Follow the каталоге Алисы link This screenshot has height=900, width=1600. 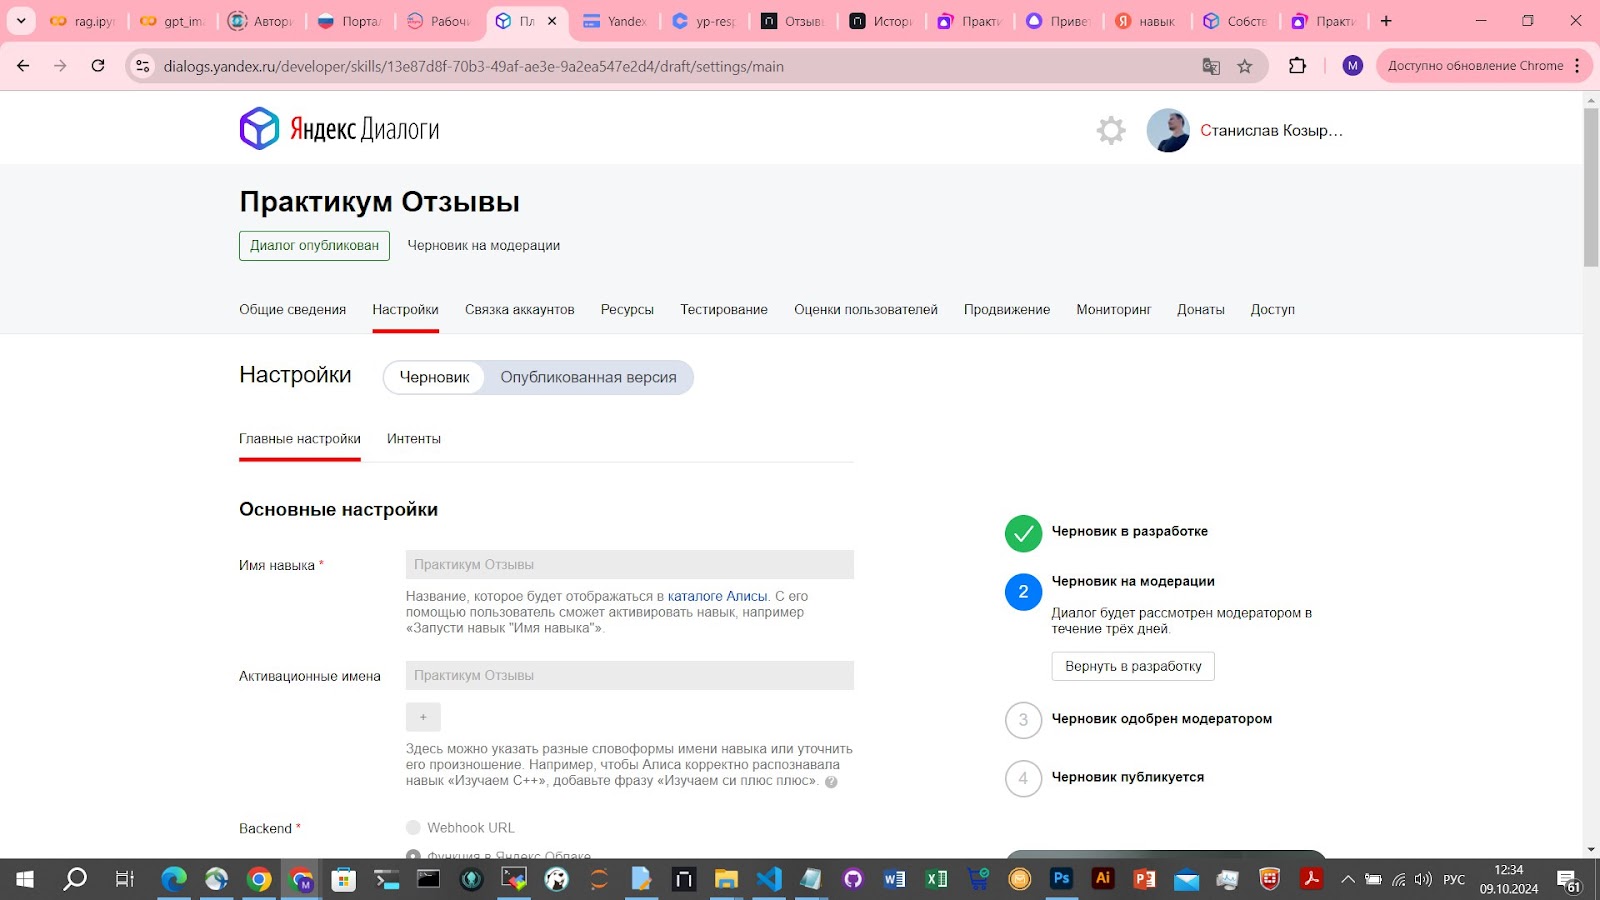717,596
